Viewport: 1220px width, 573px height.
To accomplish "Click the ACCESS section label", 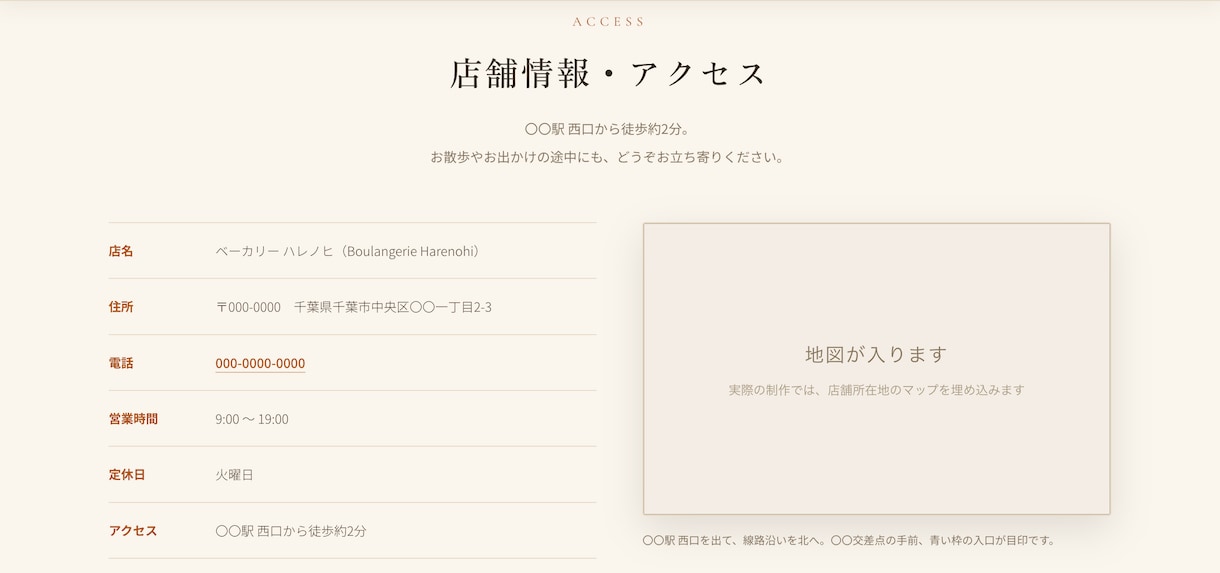I will (x=609, y=22).
